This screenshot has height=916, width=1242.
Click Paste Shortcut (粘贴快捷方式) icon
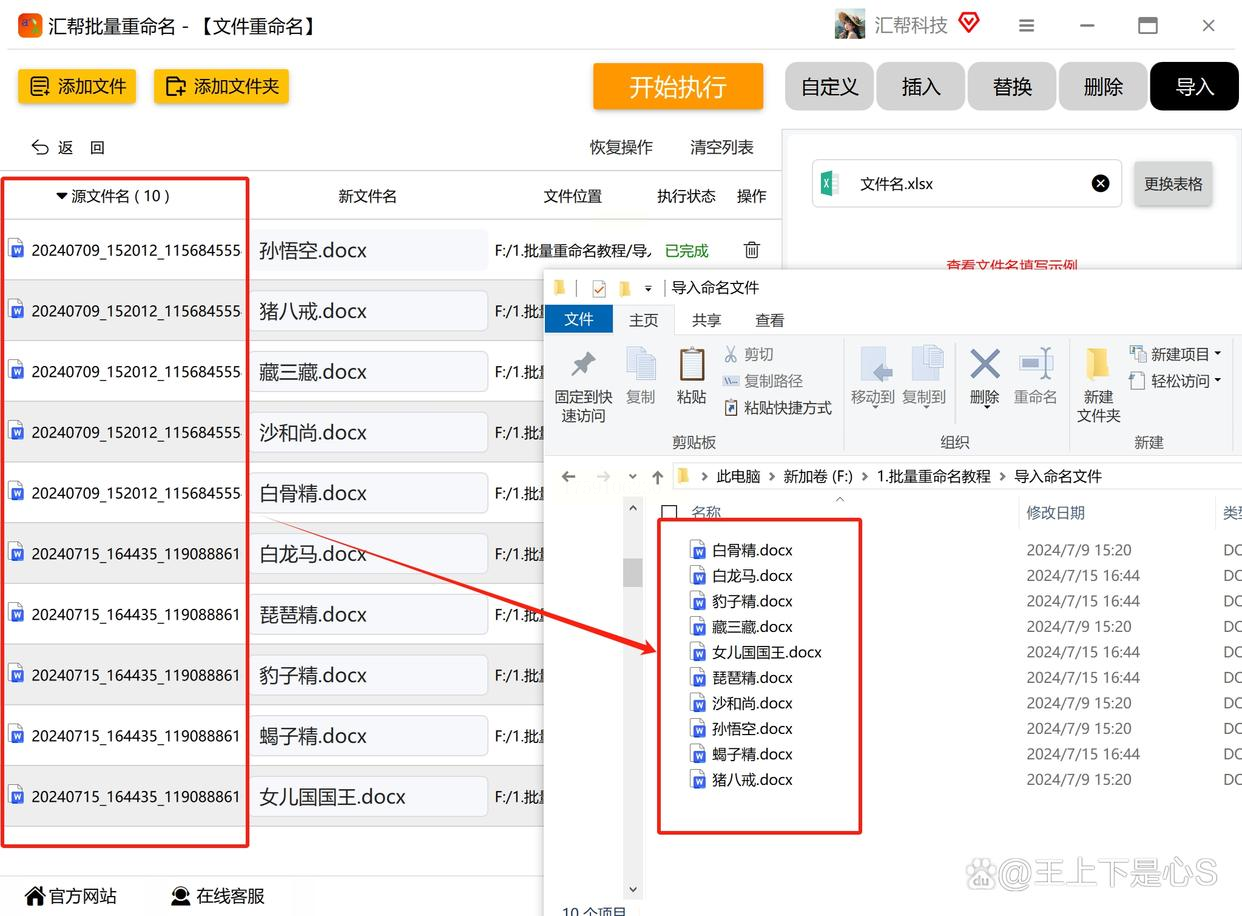pyautogui.click(x=731, y=408)
